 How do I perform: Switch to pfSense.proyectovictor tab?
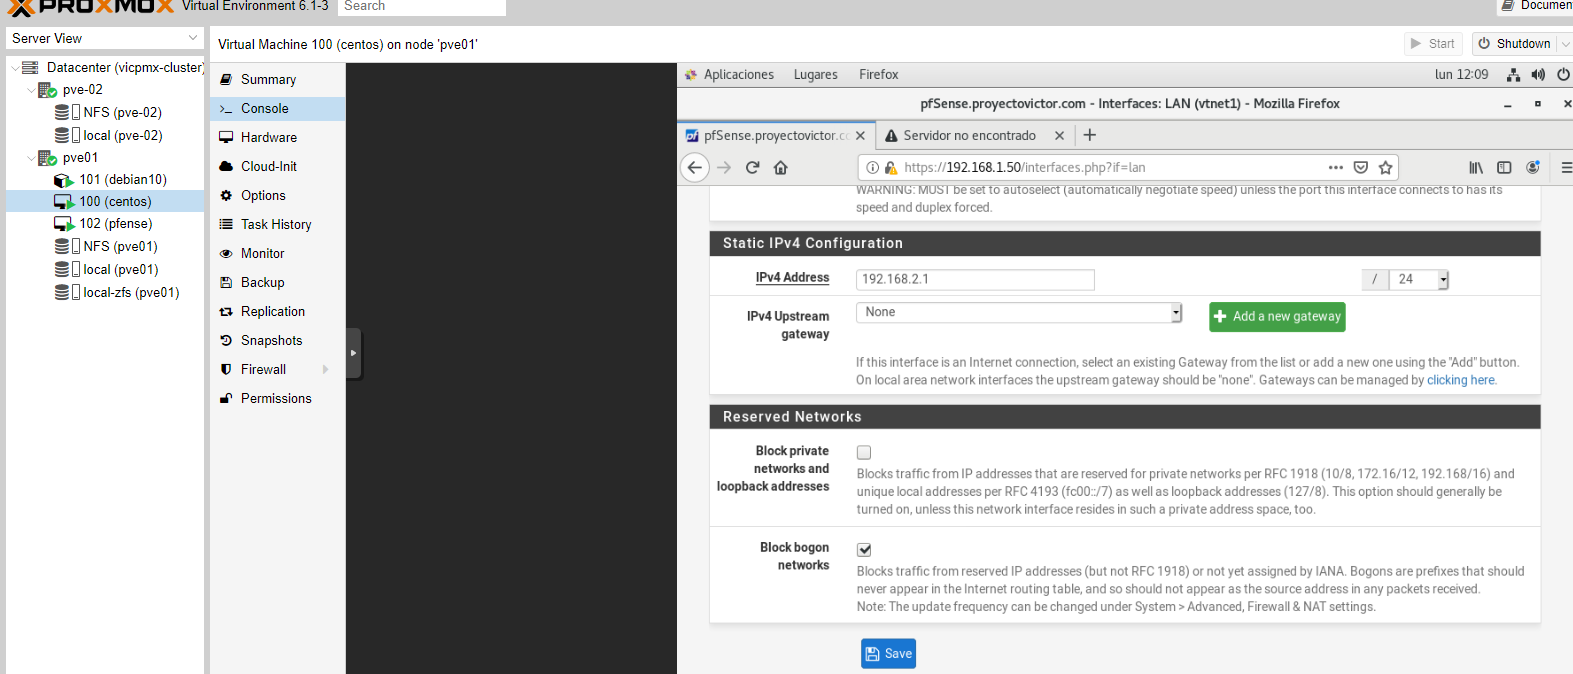click(x=776, y=135)
